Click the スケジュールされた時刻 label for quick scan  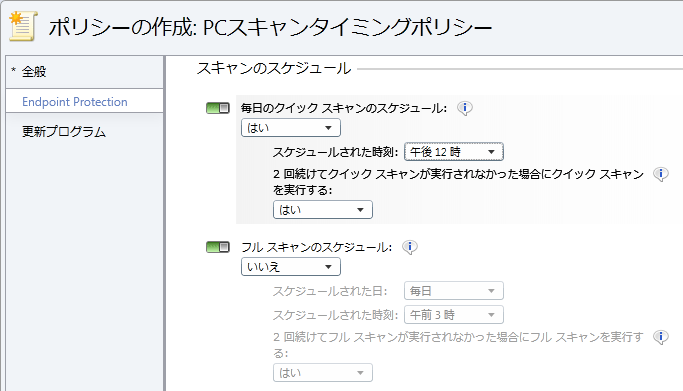(335, 152)
